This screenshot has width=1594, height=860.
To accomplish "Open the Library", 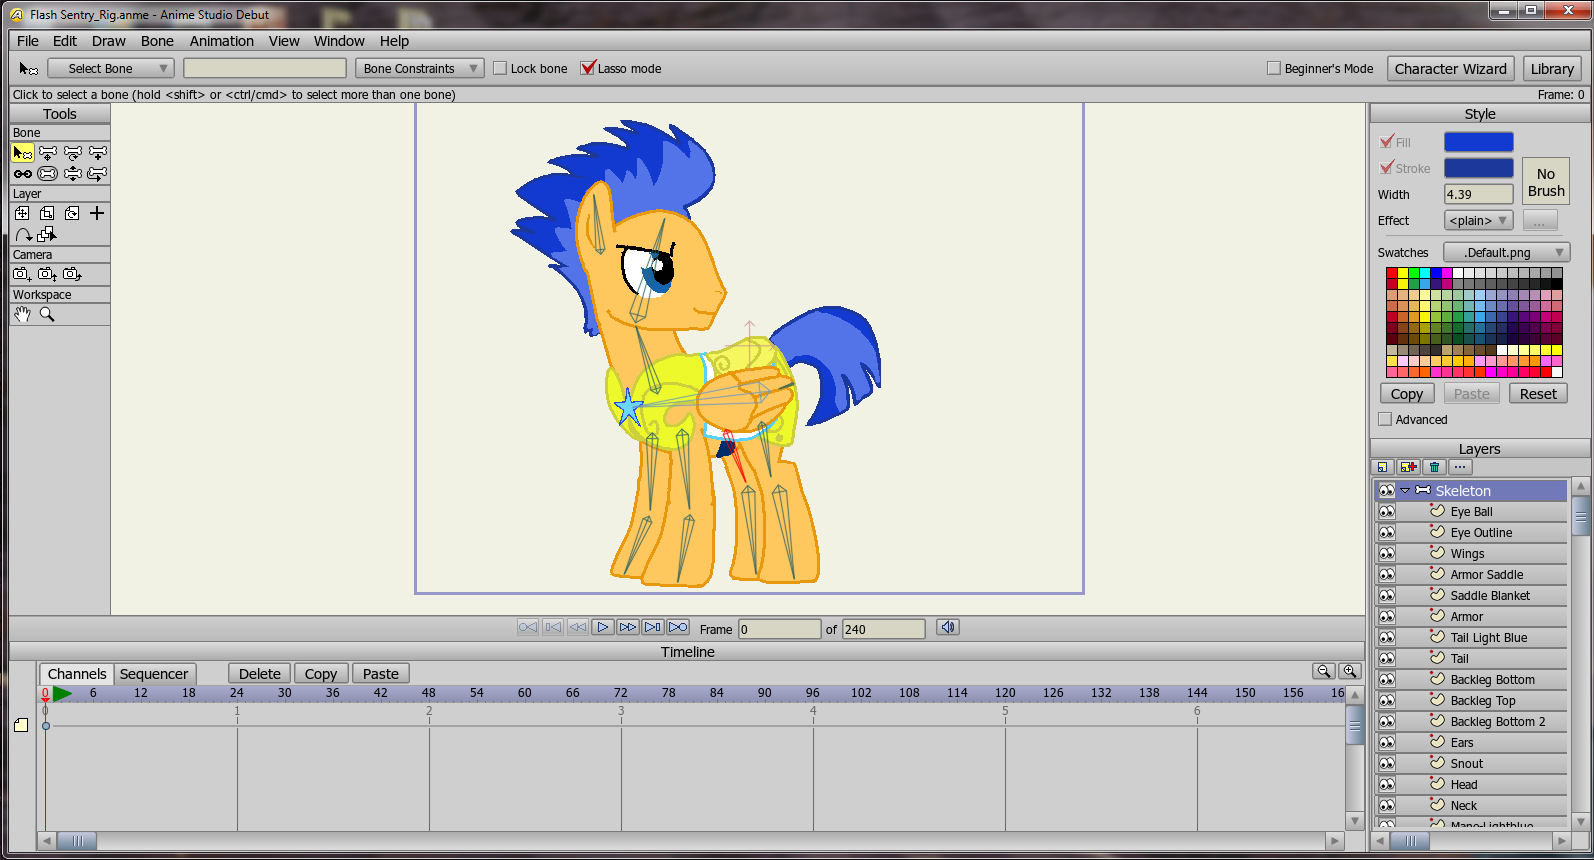I will point(1552,68).
